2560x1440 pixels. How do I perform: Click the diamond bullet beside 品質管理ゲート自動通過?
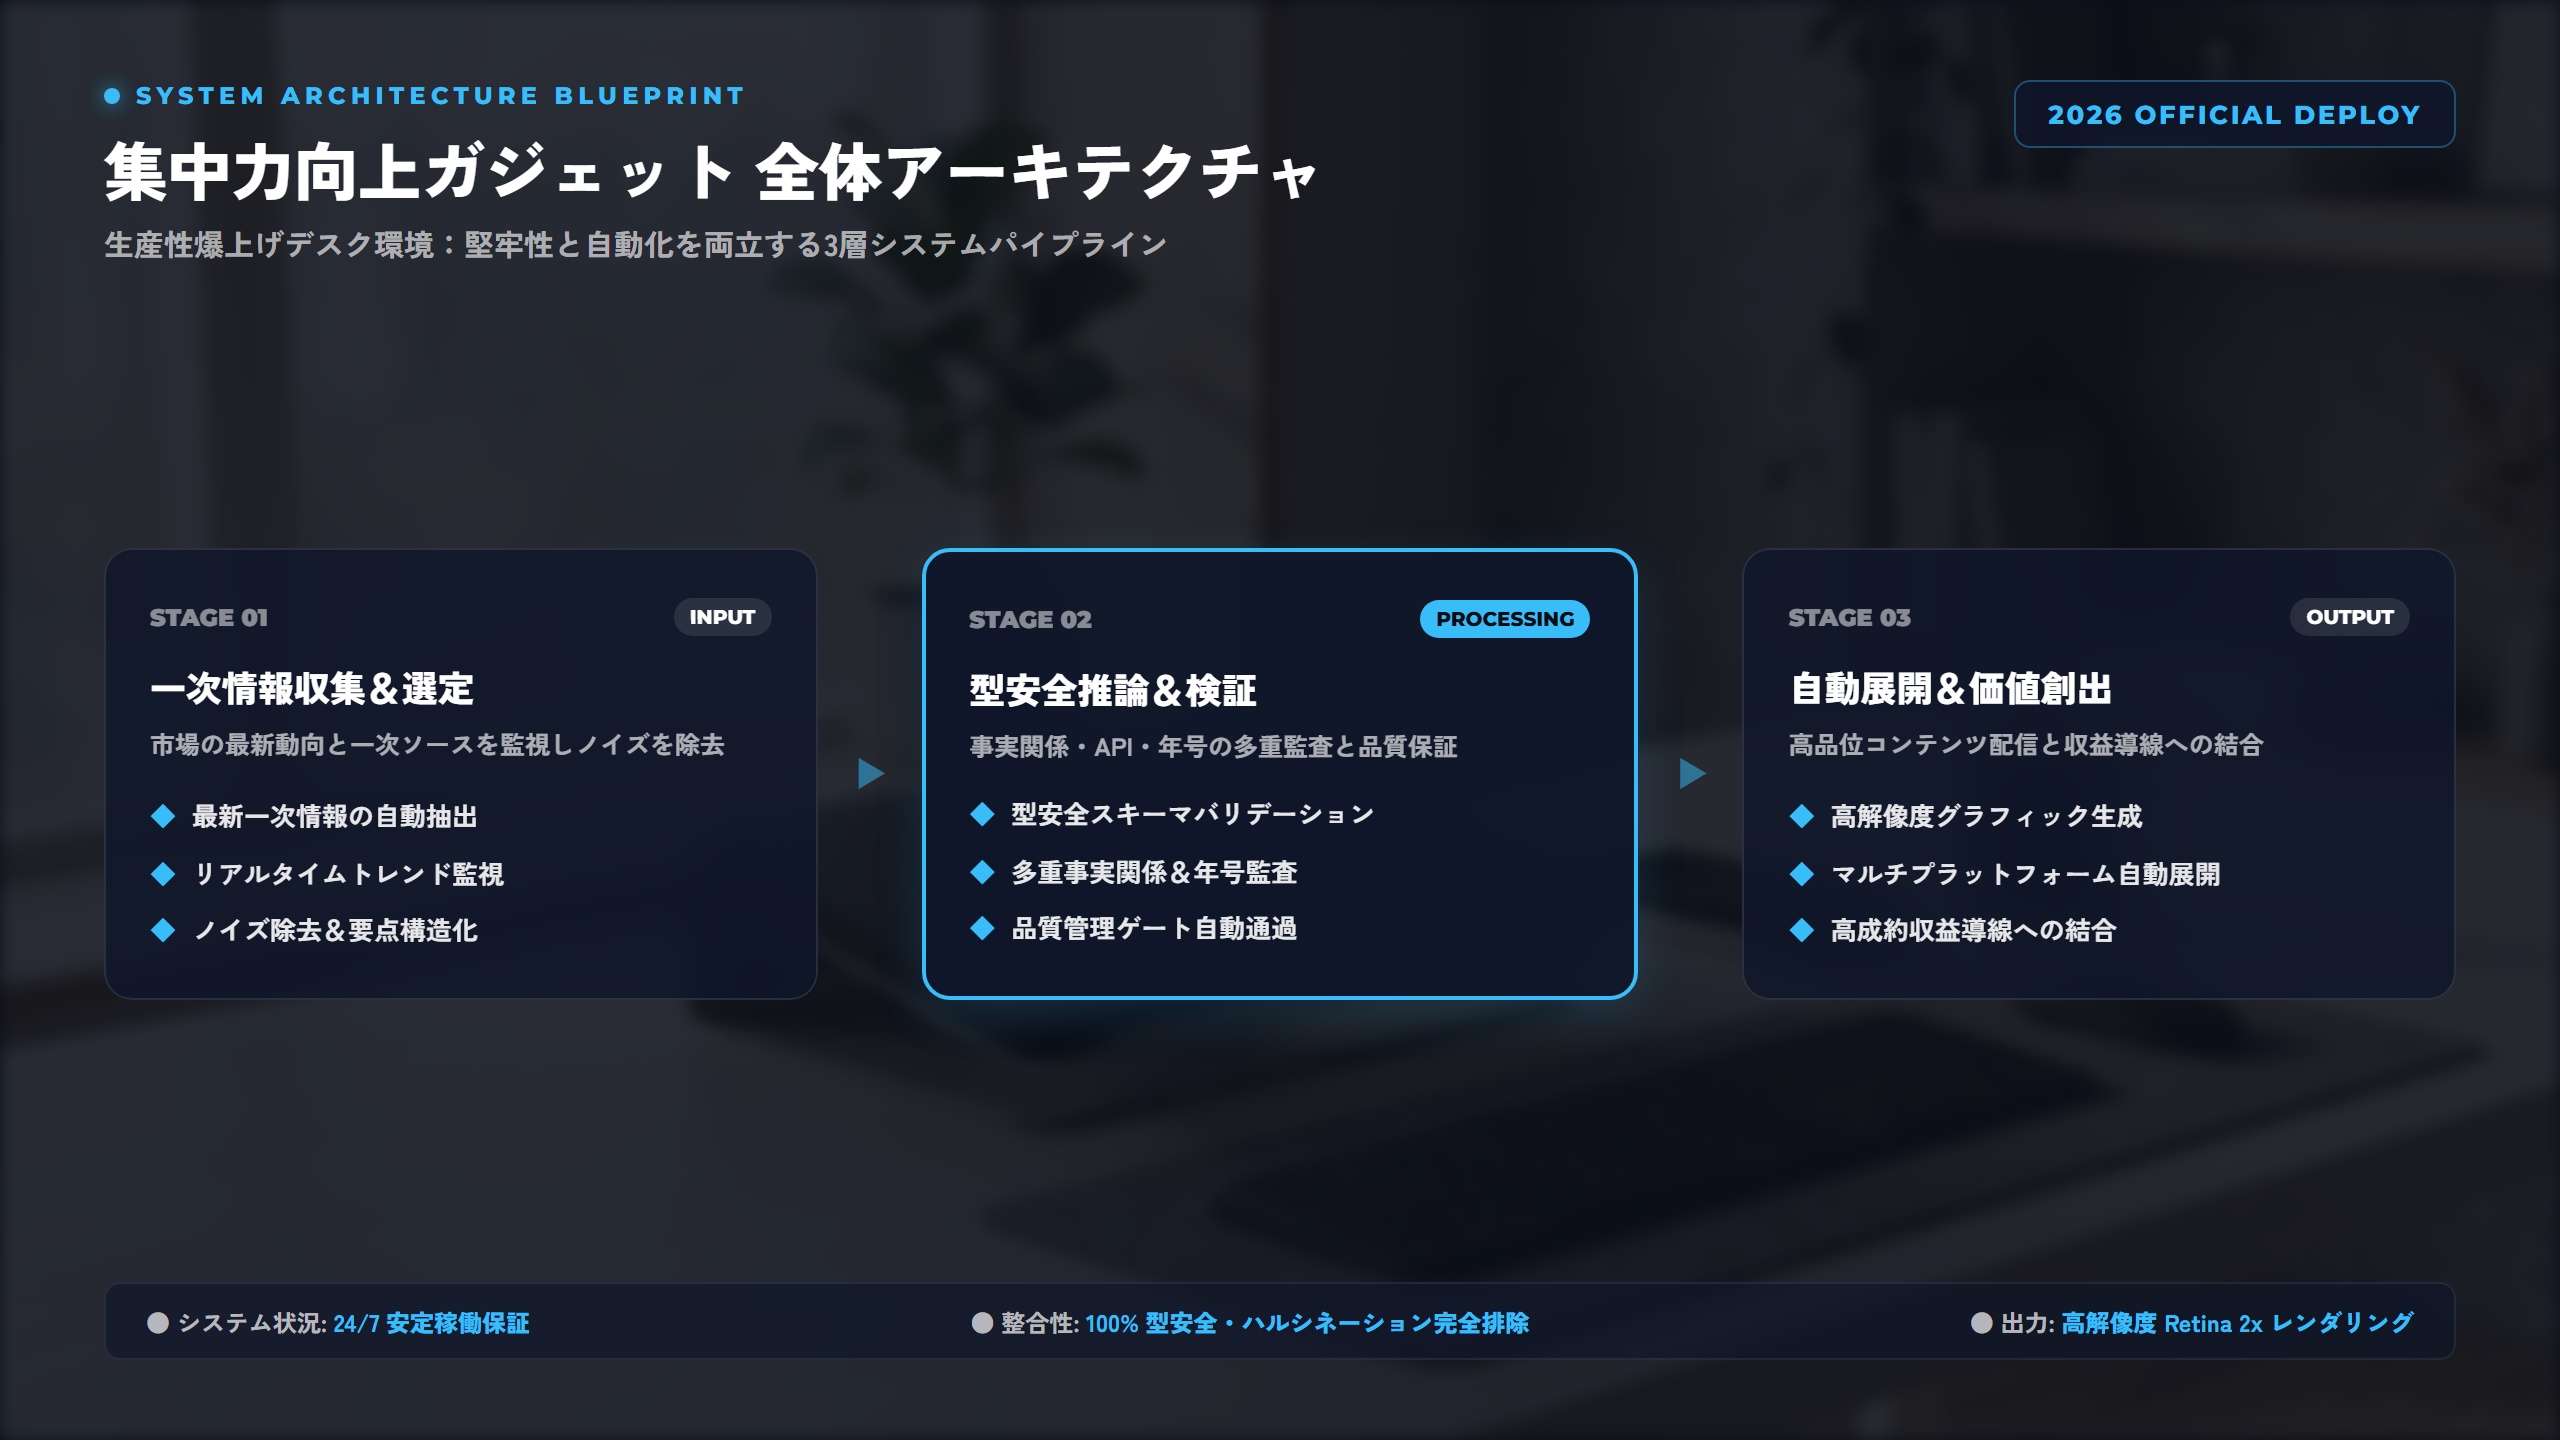click(983, 928)
